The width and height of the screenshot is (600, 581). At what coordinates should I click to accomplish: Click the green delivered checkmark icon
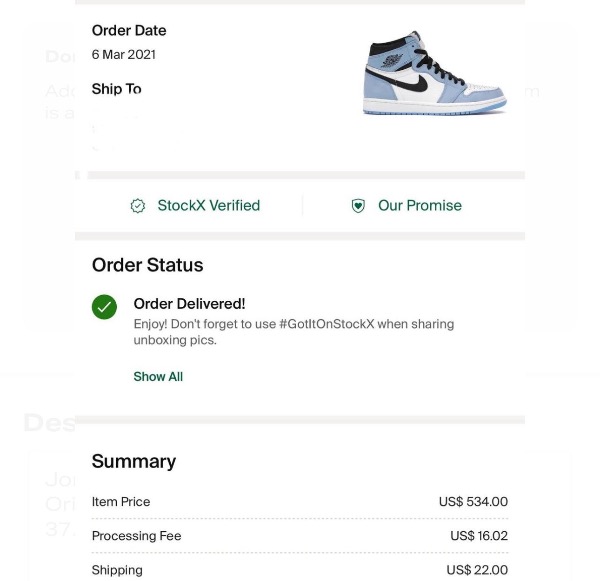coord(105,307)
